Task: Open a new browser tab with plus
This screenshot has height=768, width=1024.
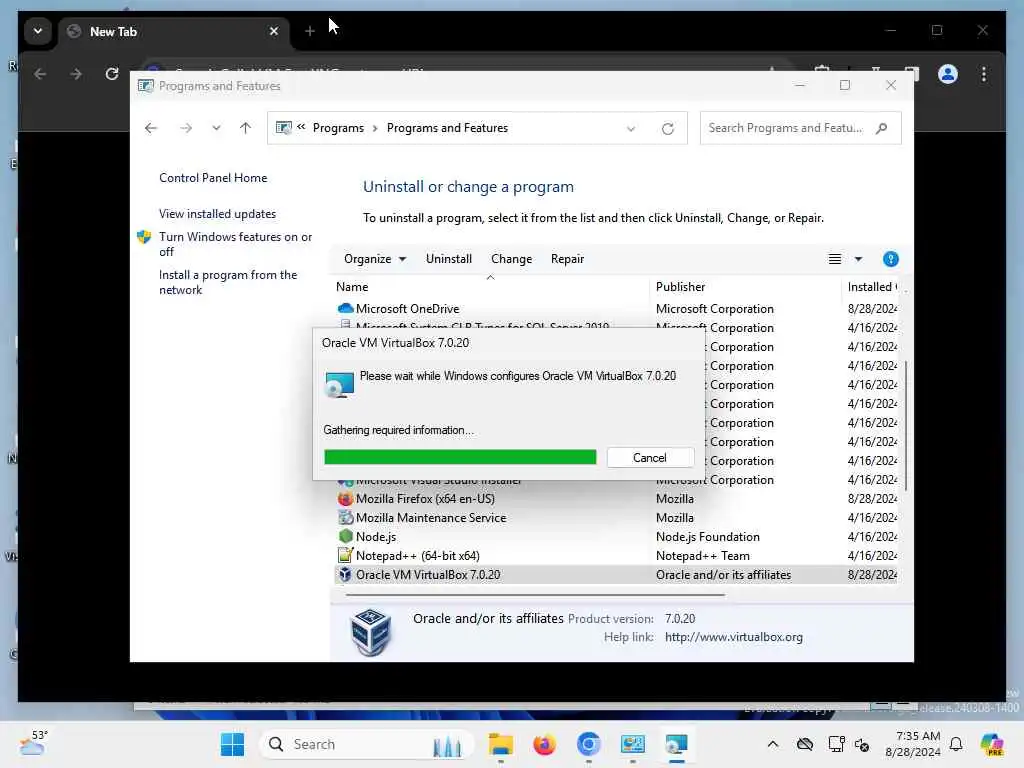Action: pyautogui.click(x=310, y=31)
